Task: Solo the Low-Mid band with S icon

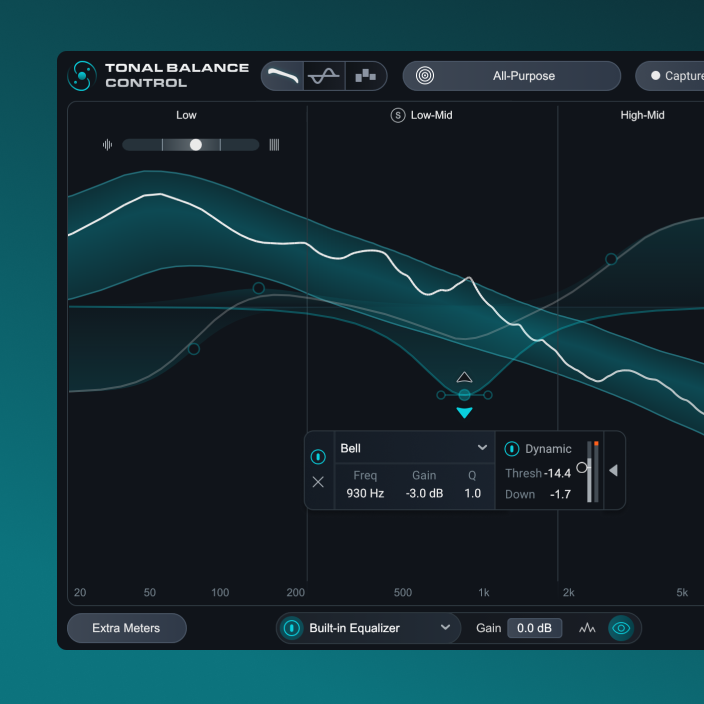Action: point(398,115)
